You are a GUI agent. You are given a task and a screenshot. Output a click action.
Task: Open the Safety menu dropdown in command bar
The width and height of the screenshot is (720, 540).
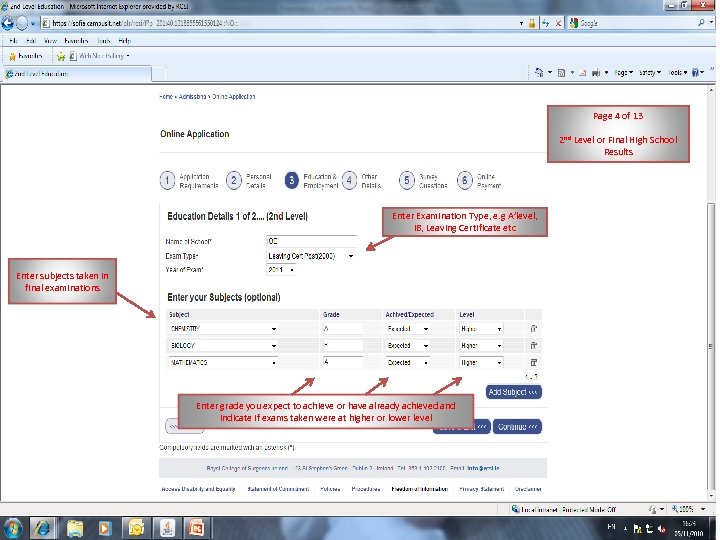[649, 73]
